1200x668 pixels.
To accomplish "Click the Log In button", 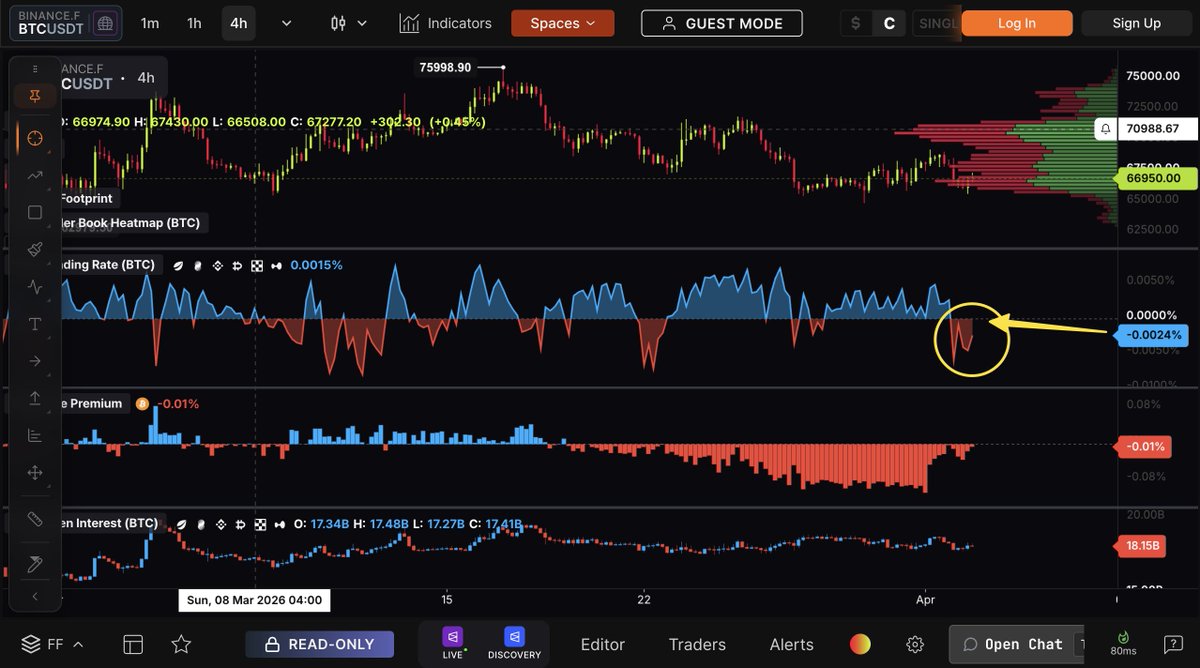I will [1017, 23].
